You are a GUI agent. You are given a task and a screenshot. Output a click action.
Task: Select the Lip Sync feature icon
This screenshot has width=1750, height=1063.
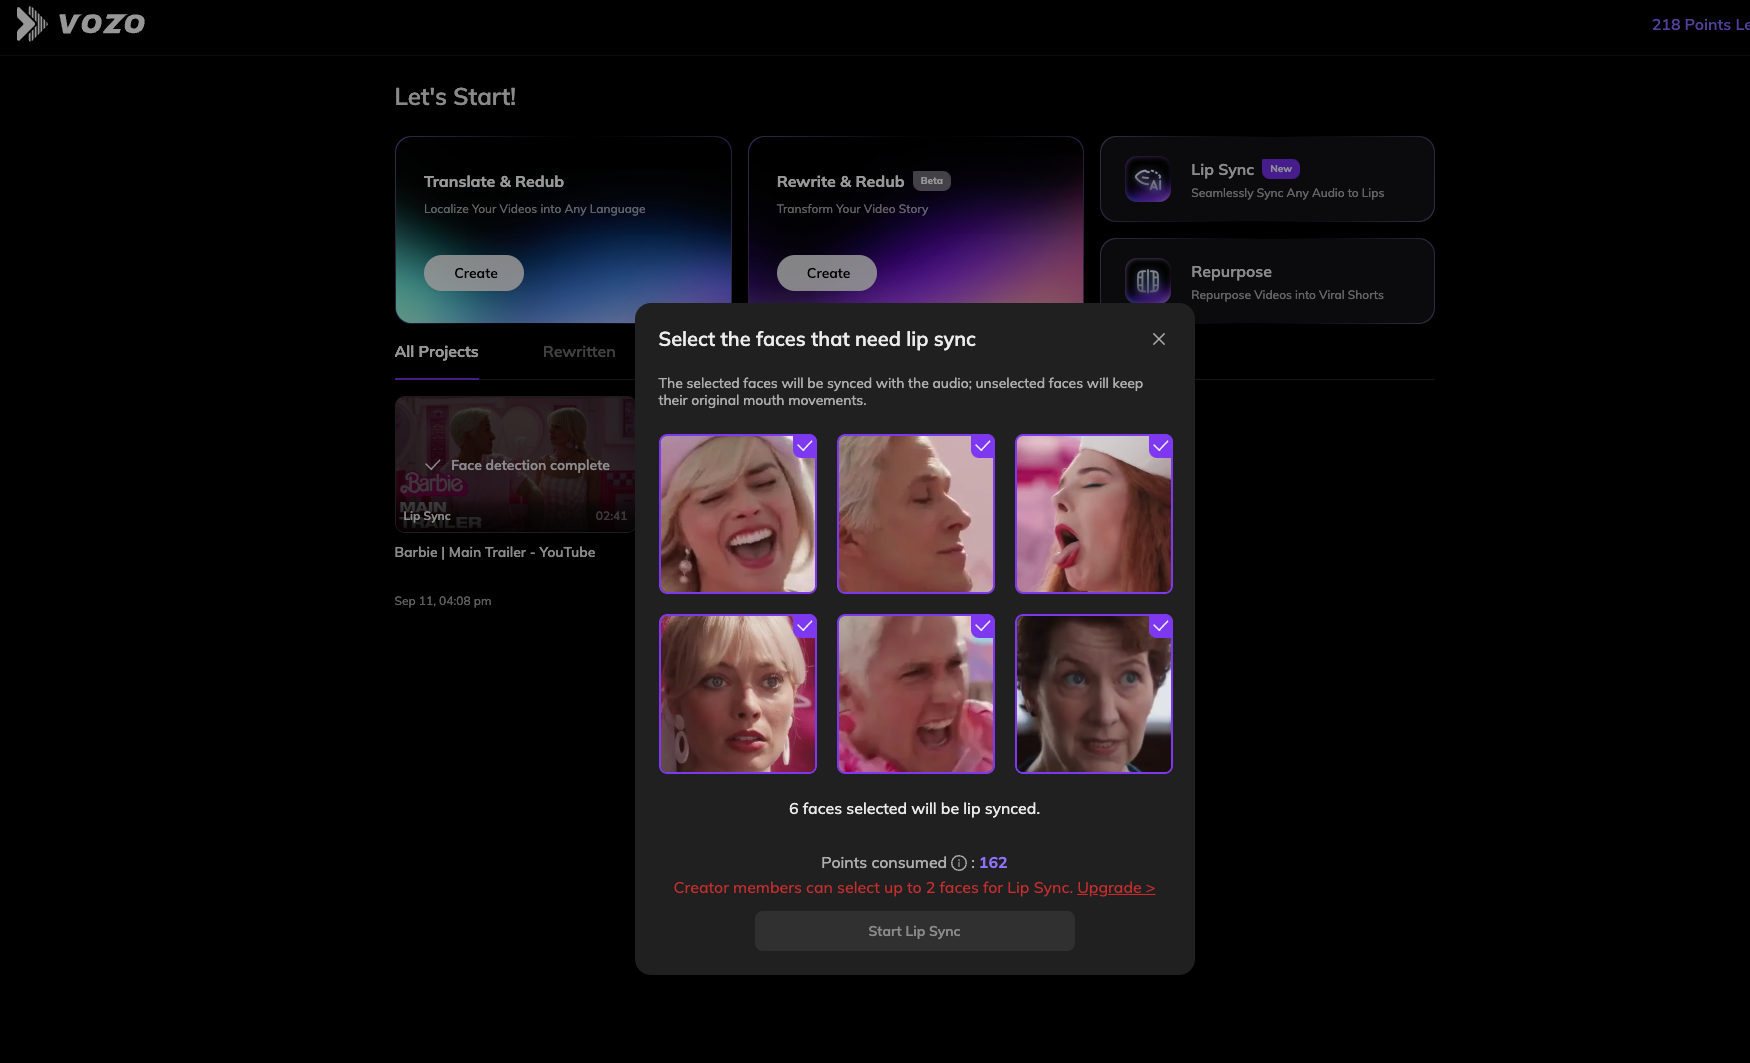(1147, 179)
